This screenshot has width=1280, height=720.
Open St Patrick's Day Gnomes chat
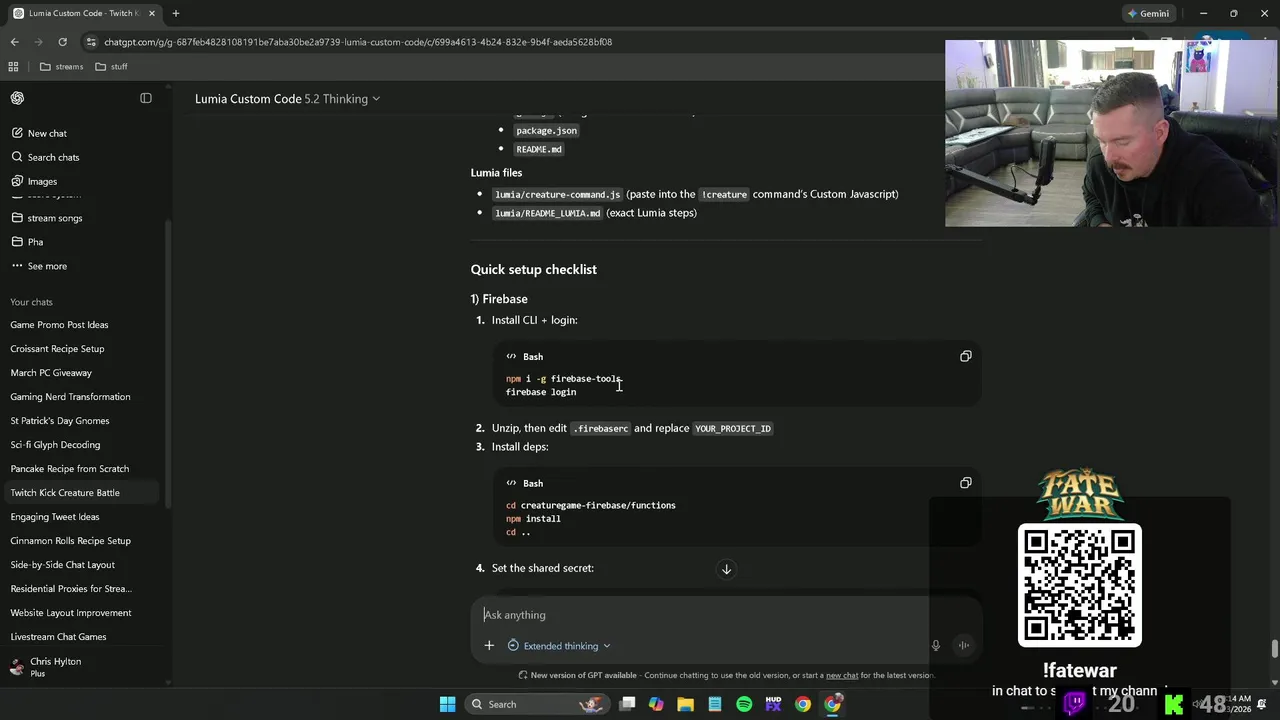pyautogui.click(x=60, y=421)
